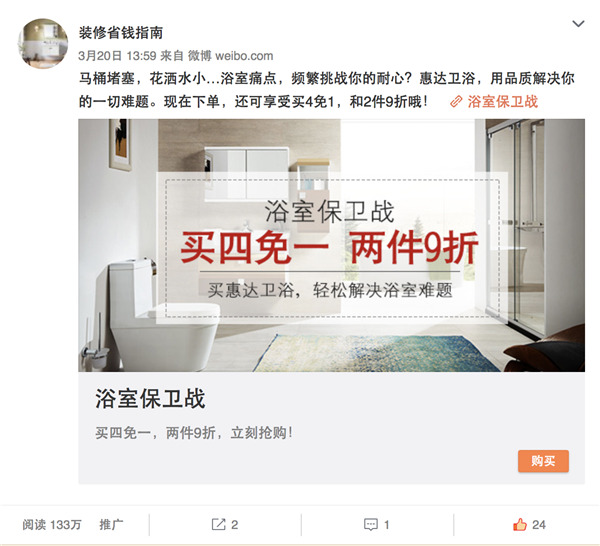
Task: Click the 阅读 133万 read count
Action: 52,525
